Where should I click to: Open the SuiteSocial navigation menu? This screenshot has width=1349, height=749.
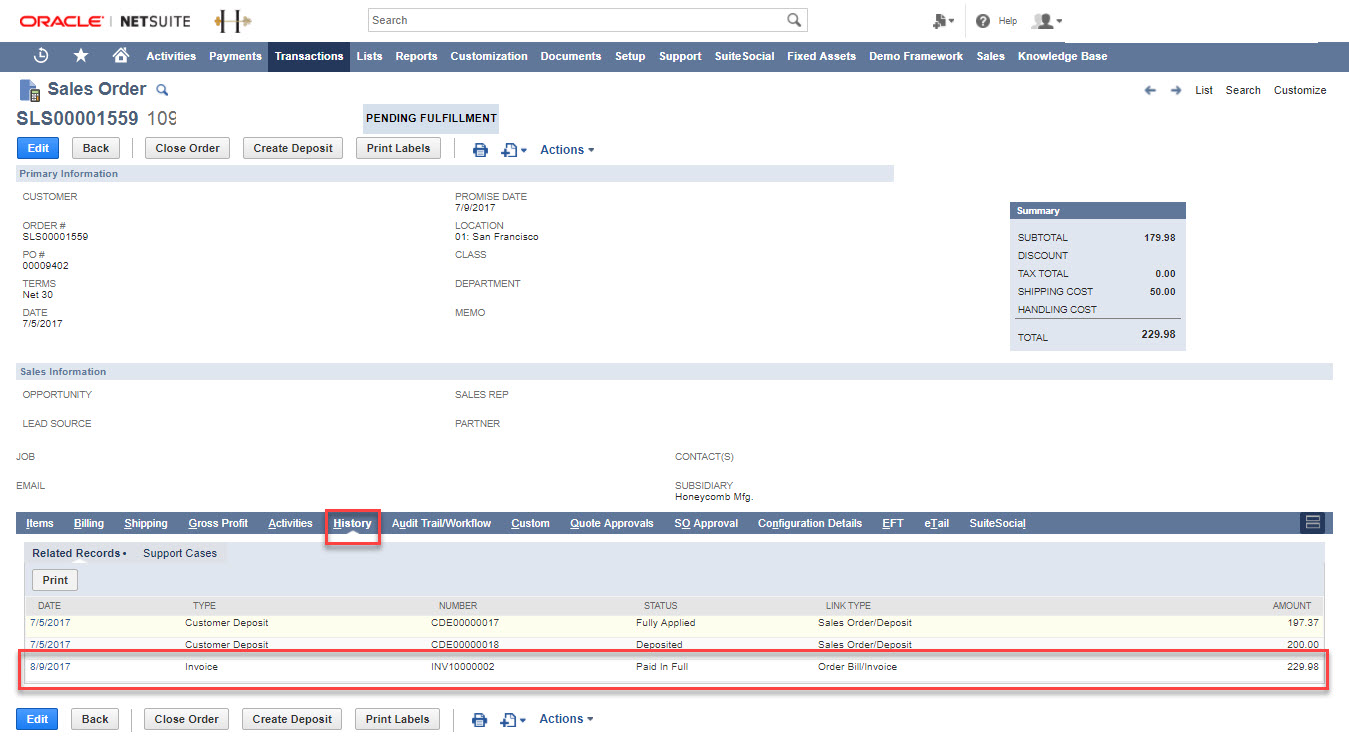pos(744,56)
